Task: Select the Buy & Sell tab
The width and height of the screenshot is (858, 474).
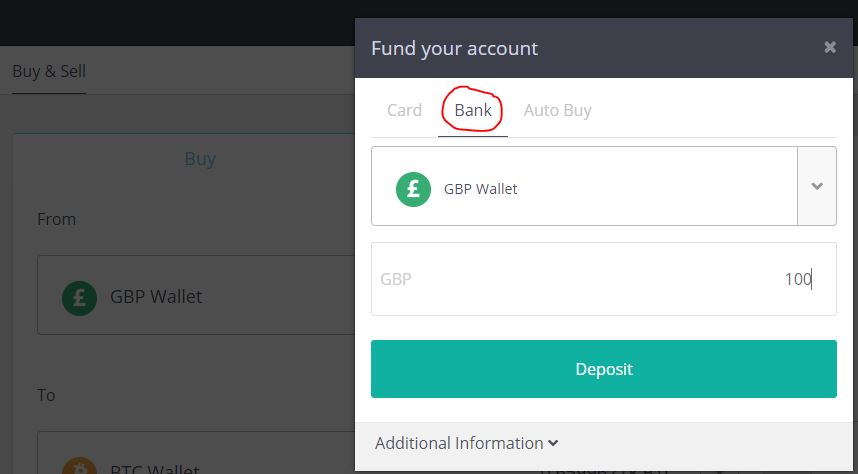Action: click(49, 71)
